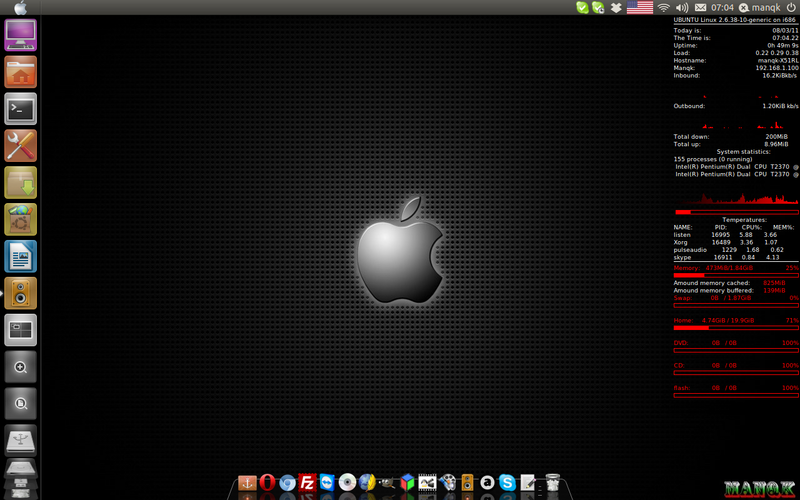Click the first green Skype tray icon

pos(582,7)
